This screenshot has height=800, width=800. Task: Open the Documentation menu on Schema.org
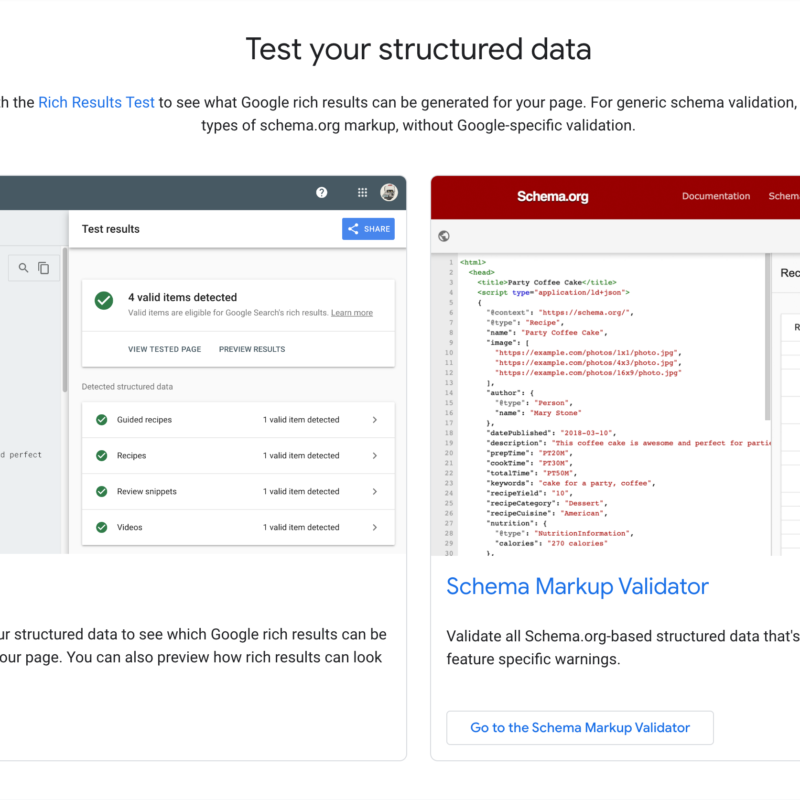[716, 196]
